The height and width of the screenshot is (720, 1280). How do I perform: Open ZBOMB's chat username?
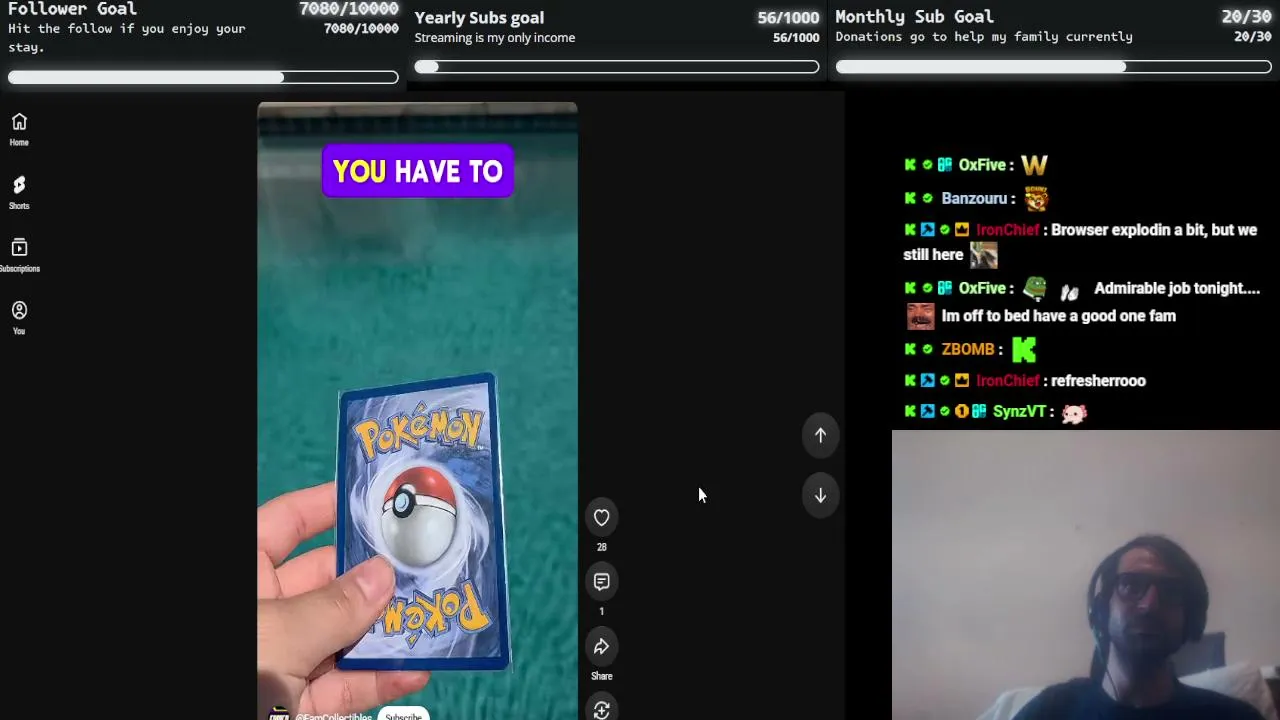click(968, 349)
